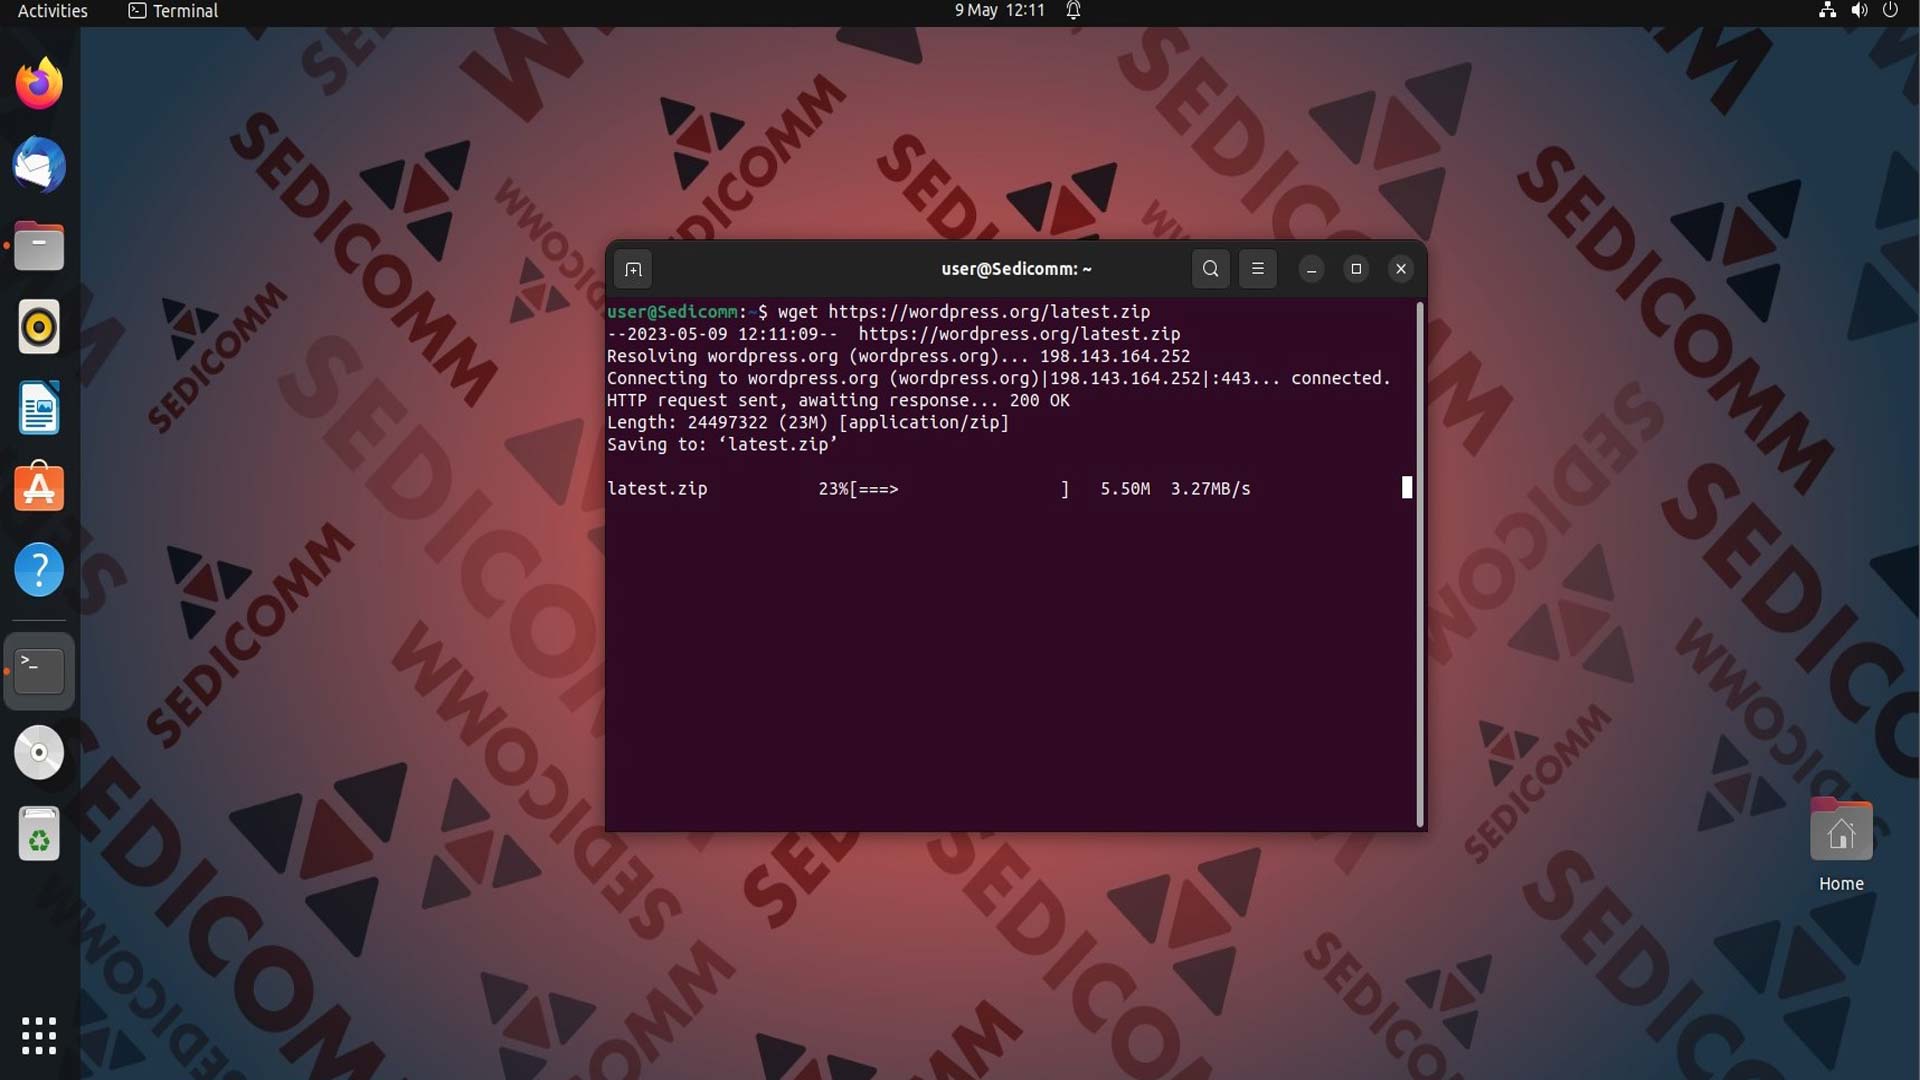Open the Files manager in dock
Viewport: 1920px width, 1080px height.
(39, 246)
